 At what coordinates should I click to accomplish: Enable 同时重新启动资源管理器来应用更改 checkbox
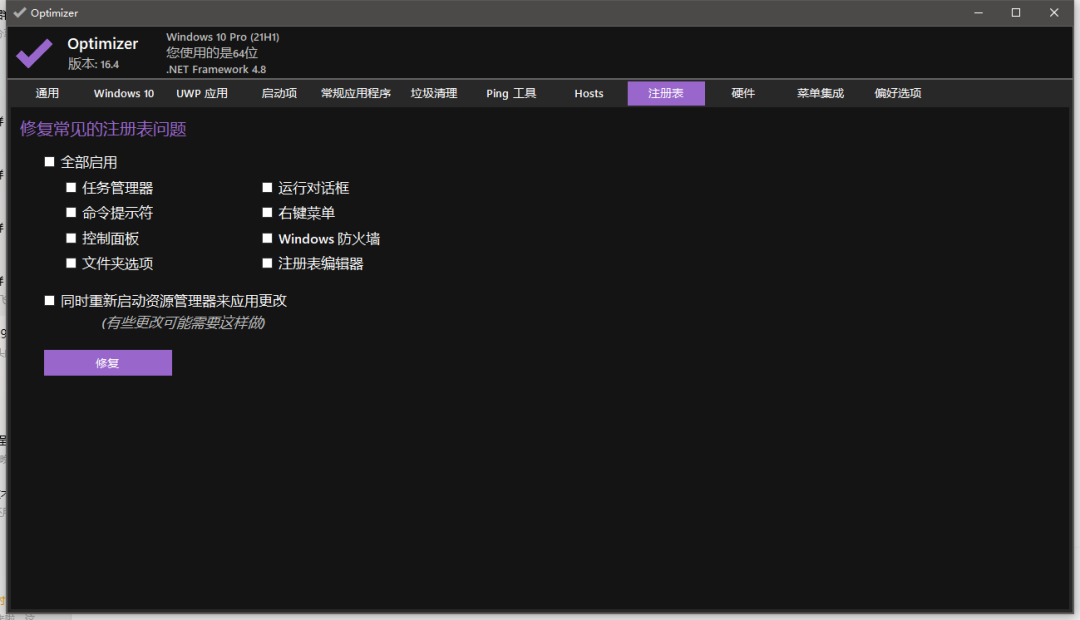[50, 300]
